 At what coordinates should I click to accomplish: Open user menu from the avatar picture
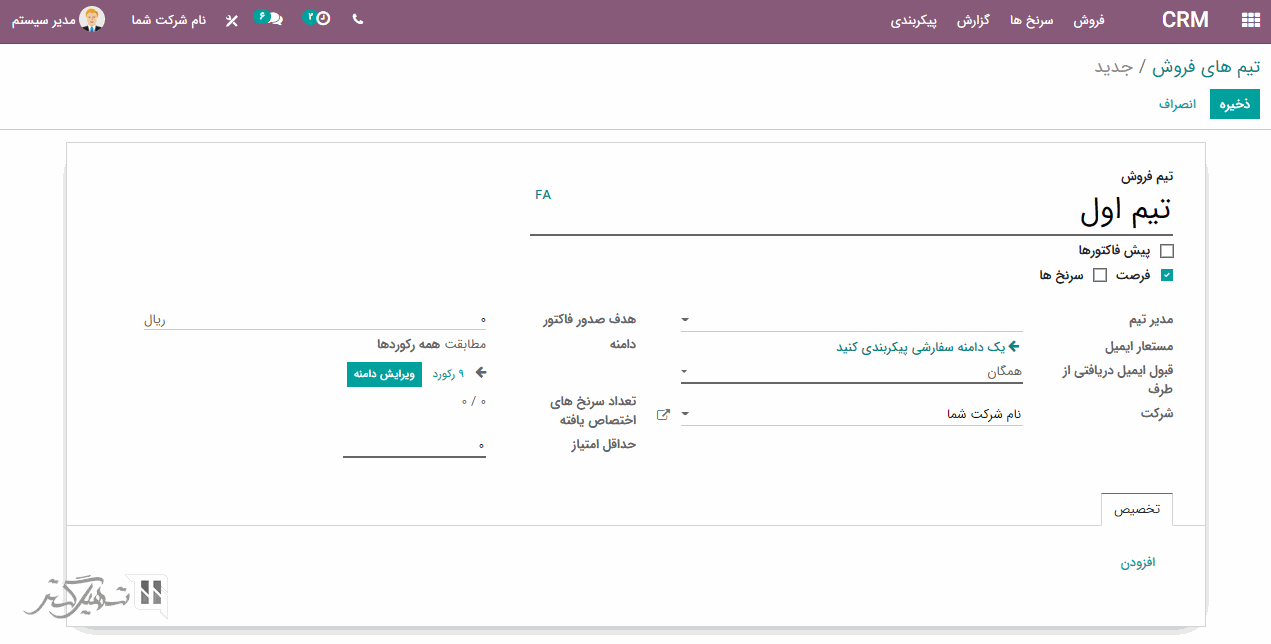(x=93, y=18)
